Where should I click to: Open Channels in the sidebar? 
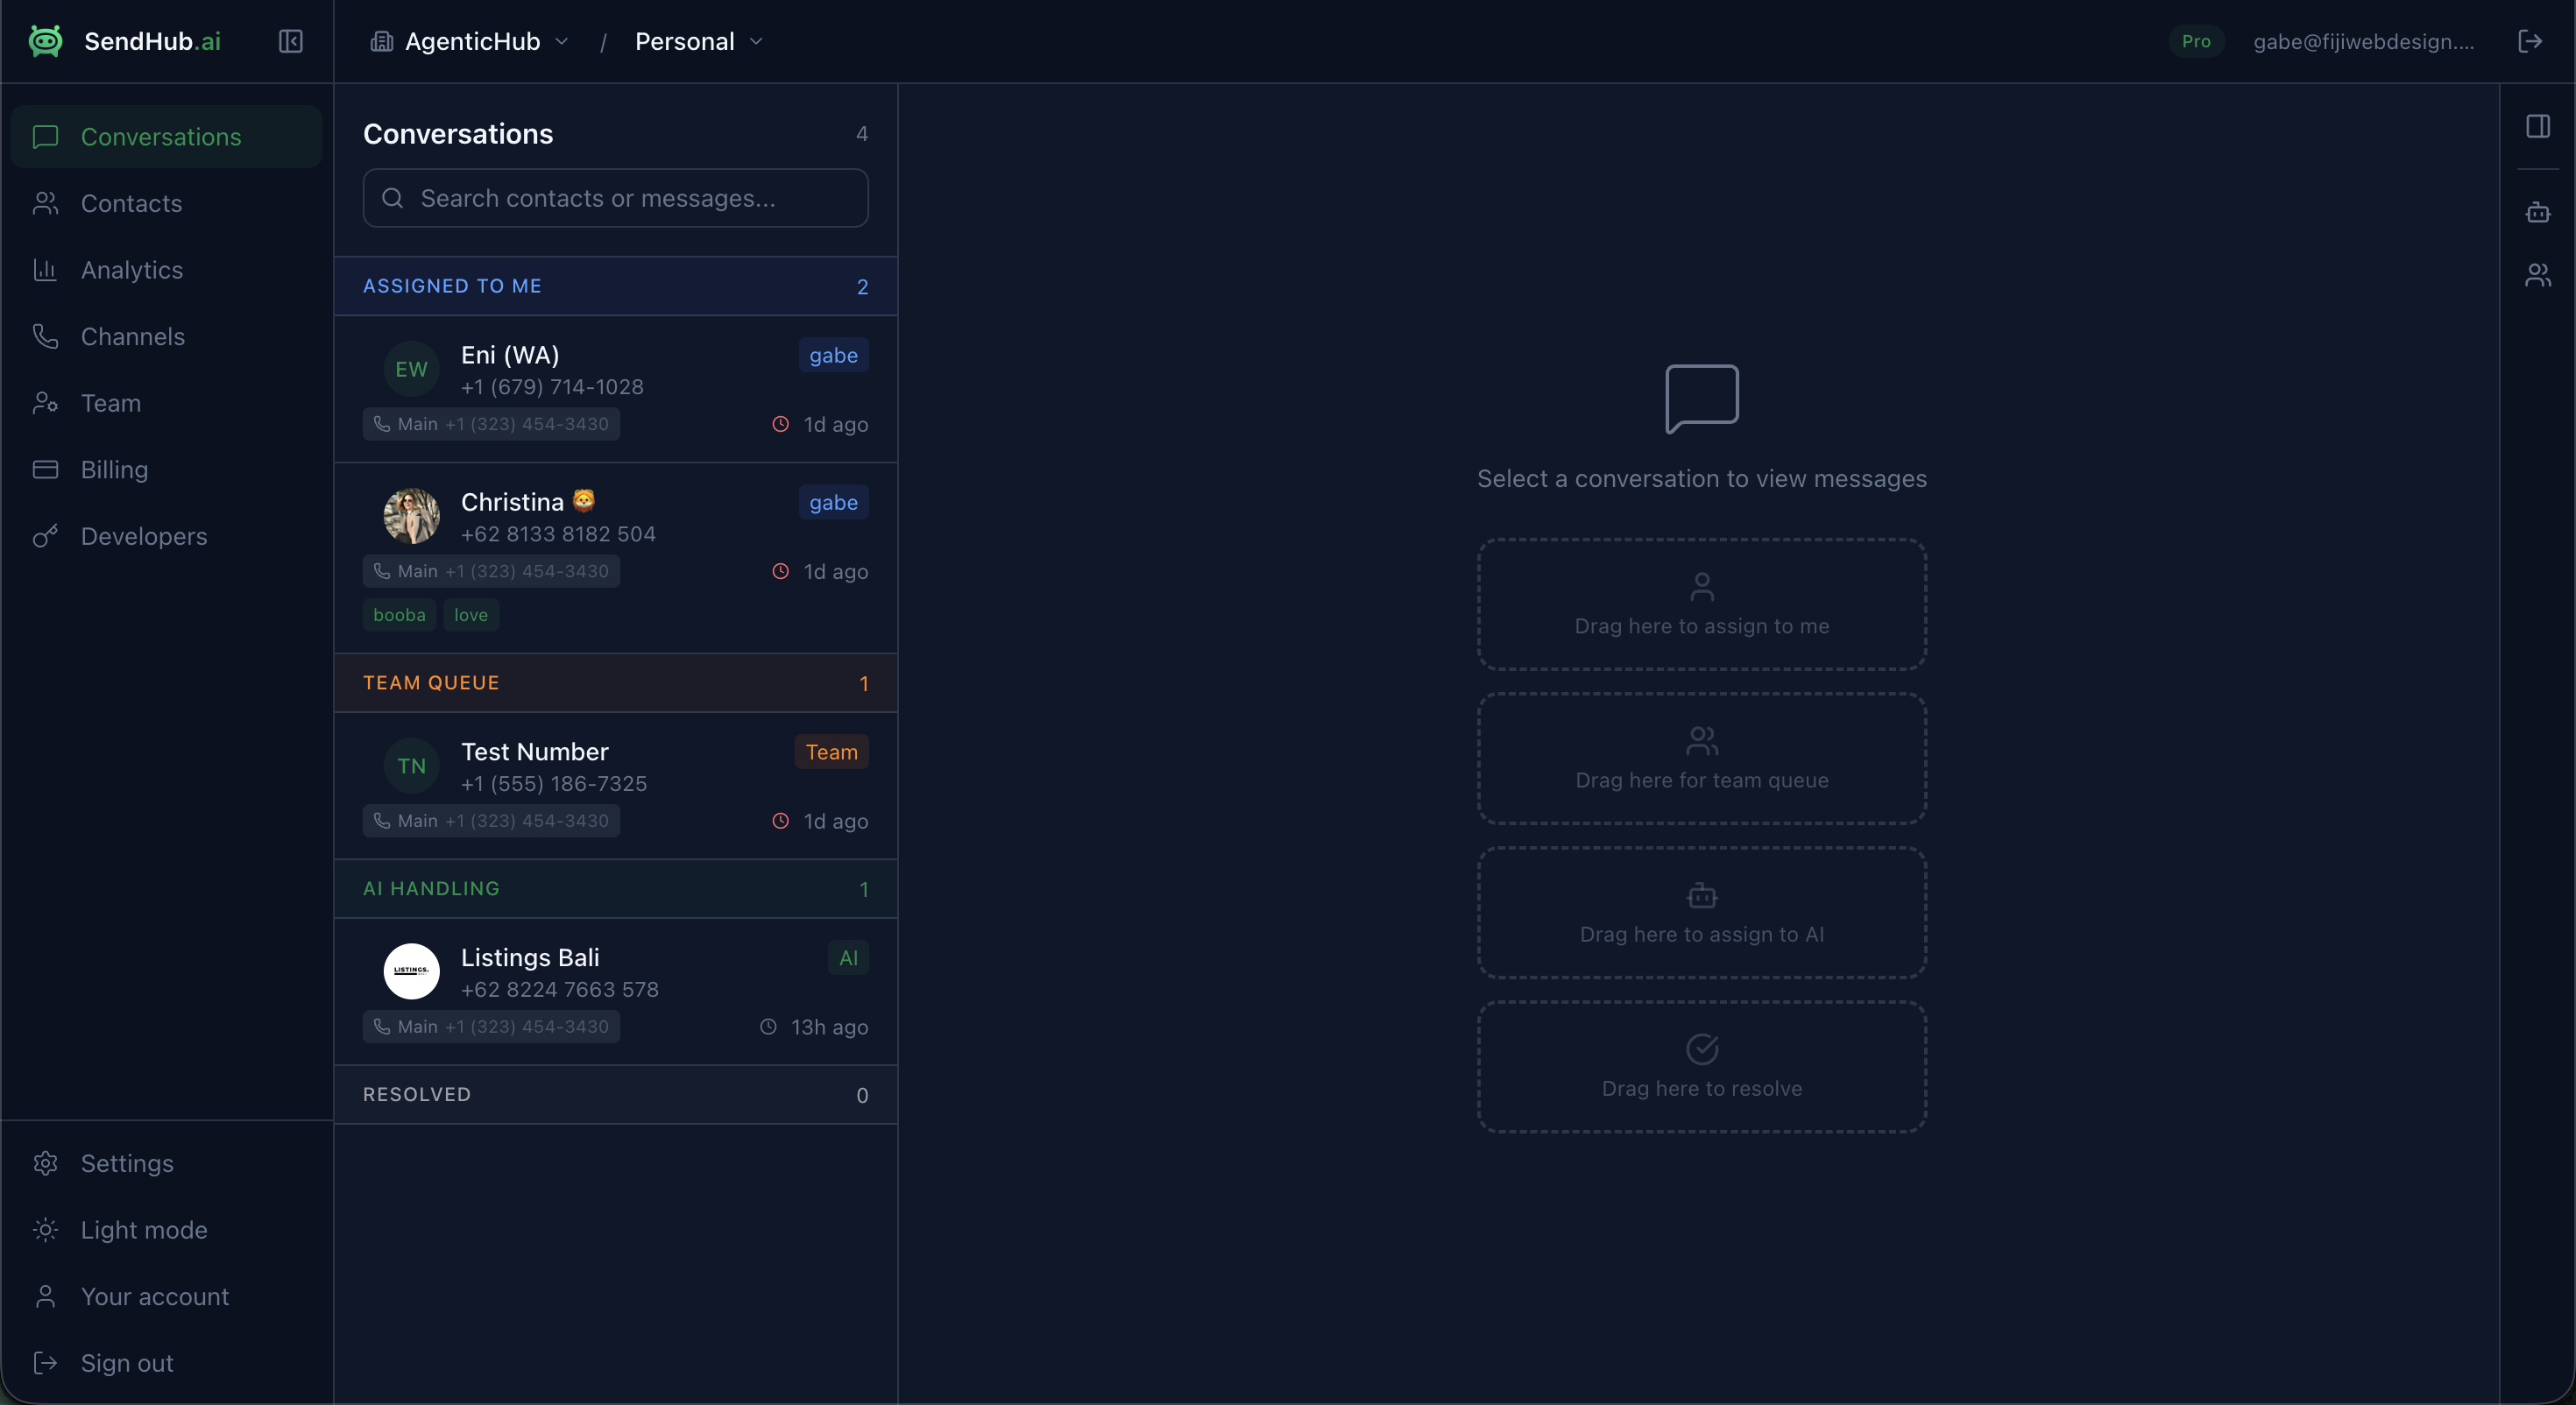pos(166,336)
